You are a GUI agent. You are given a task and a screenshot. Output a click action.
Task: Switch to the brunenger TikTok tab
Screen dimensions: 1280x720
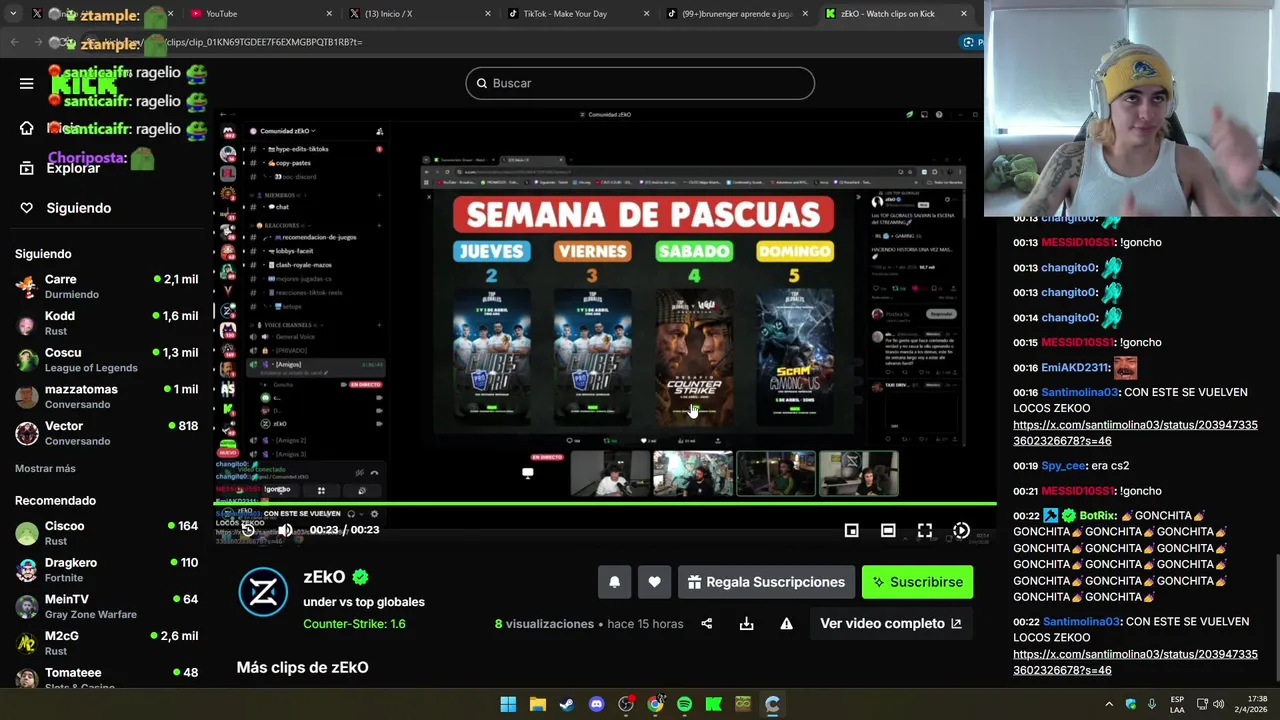coord(737,14)
